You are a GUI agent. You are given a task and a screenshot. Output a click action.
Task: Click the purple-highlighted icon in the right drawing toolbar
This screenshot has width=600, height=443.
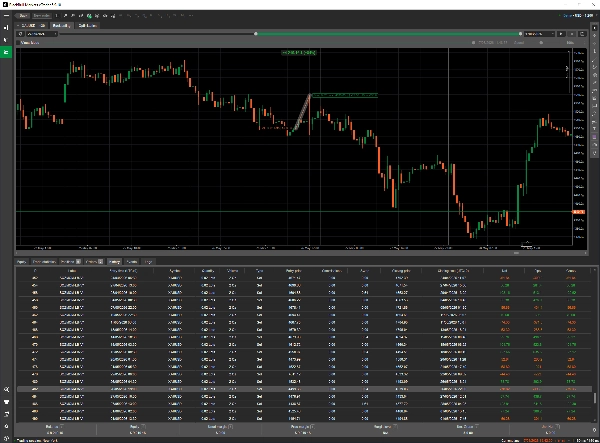594,137
